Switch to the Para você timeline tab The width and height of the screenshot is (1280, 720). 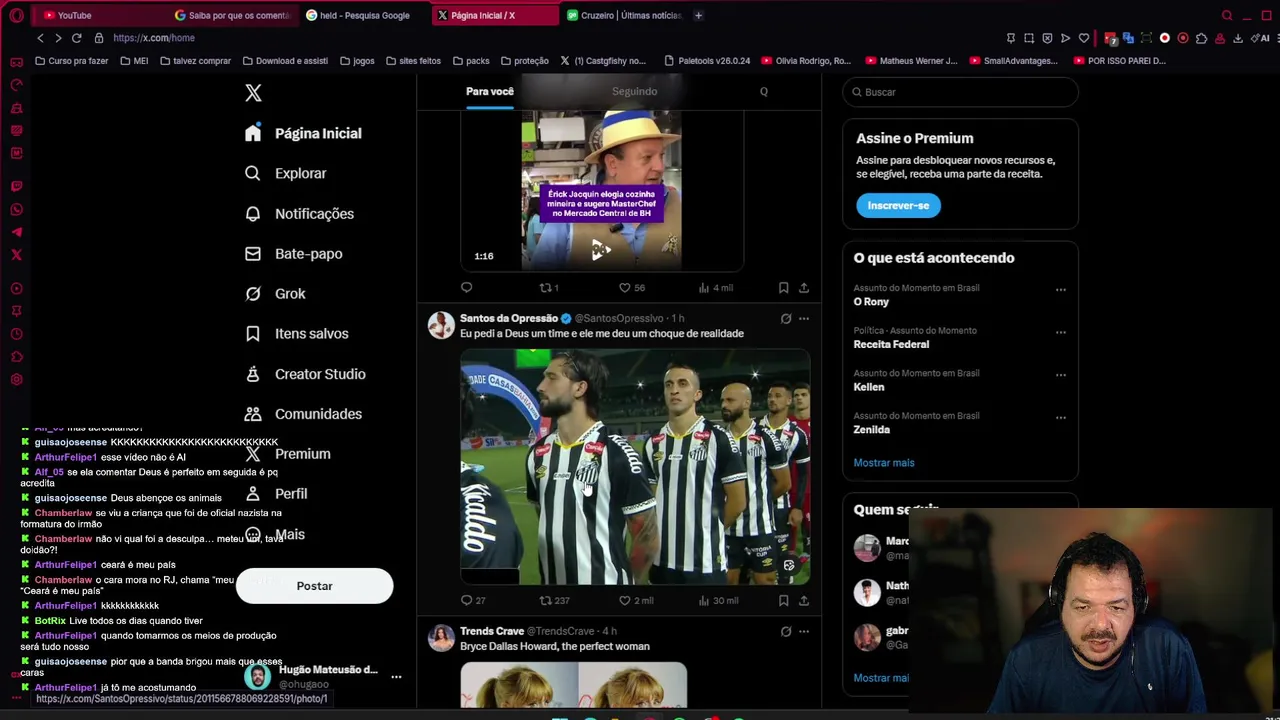pos(490,91)
